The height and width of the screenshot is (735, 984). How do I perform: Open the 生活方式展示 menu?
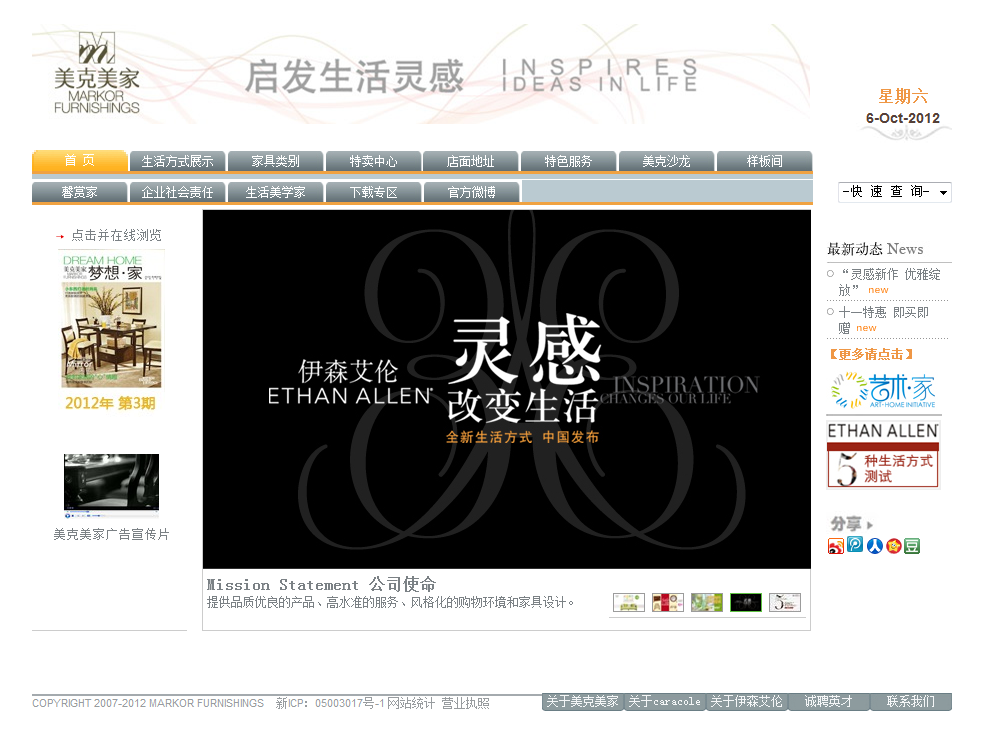coord(178,161)
